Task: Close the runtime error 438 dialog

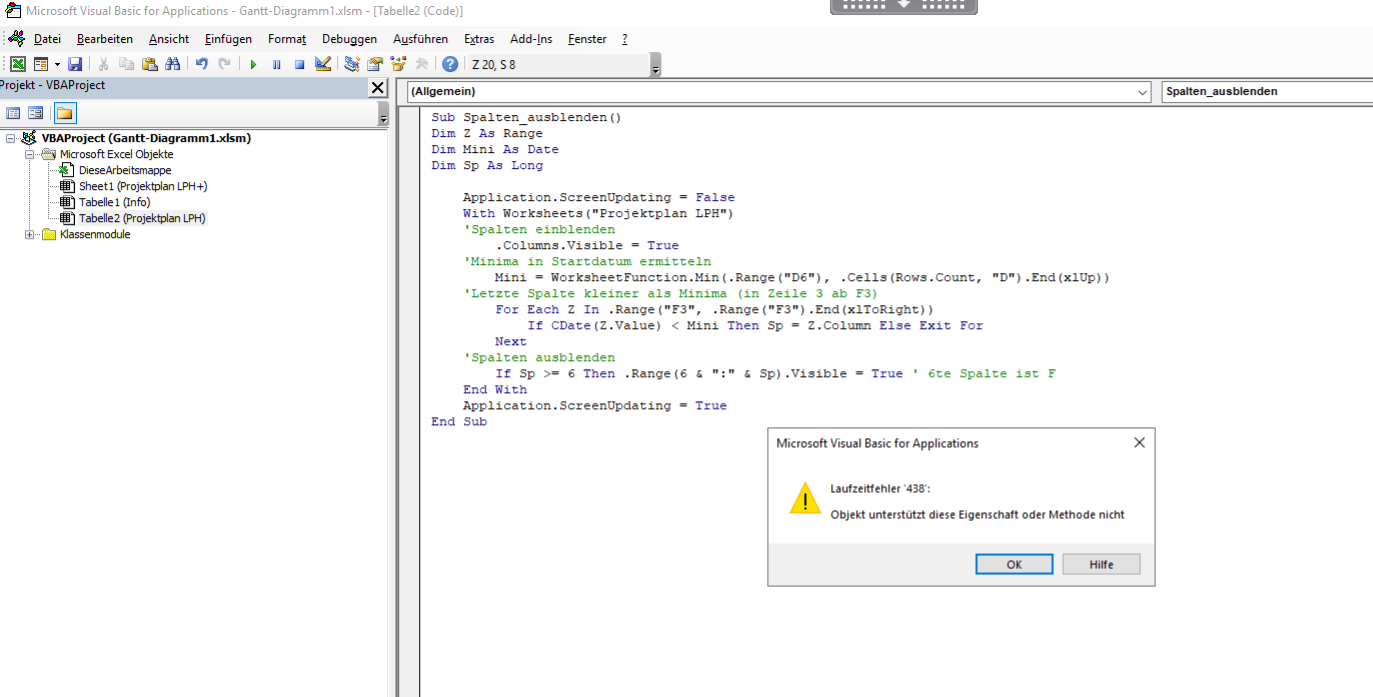Action: click(x=1138, y=443)
